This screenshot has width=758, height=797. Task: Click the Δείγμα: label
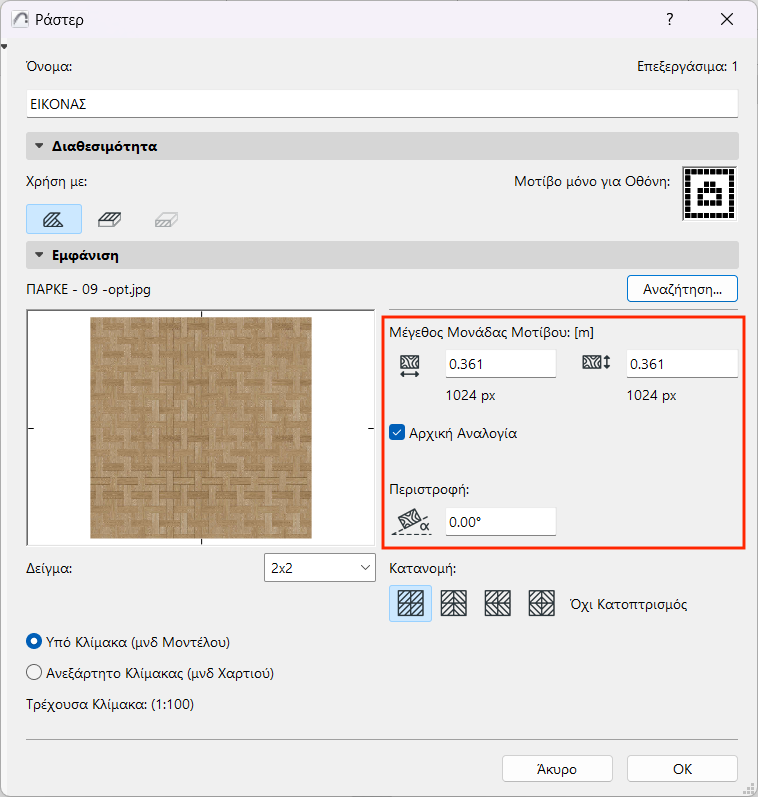[x=49, y=568]
